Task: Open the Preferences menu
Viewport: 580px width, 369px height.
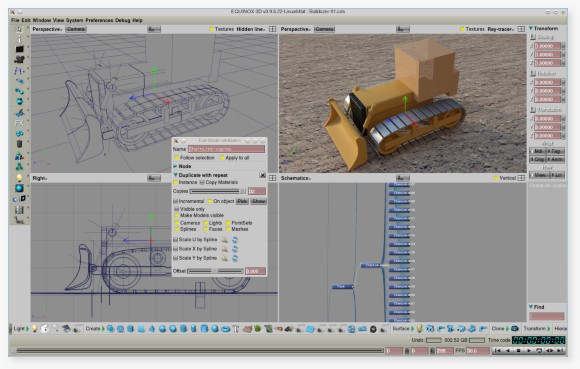Action: [99, 20]
